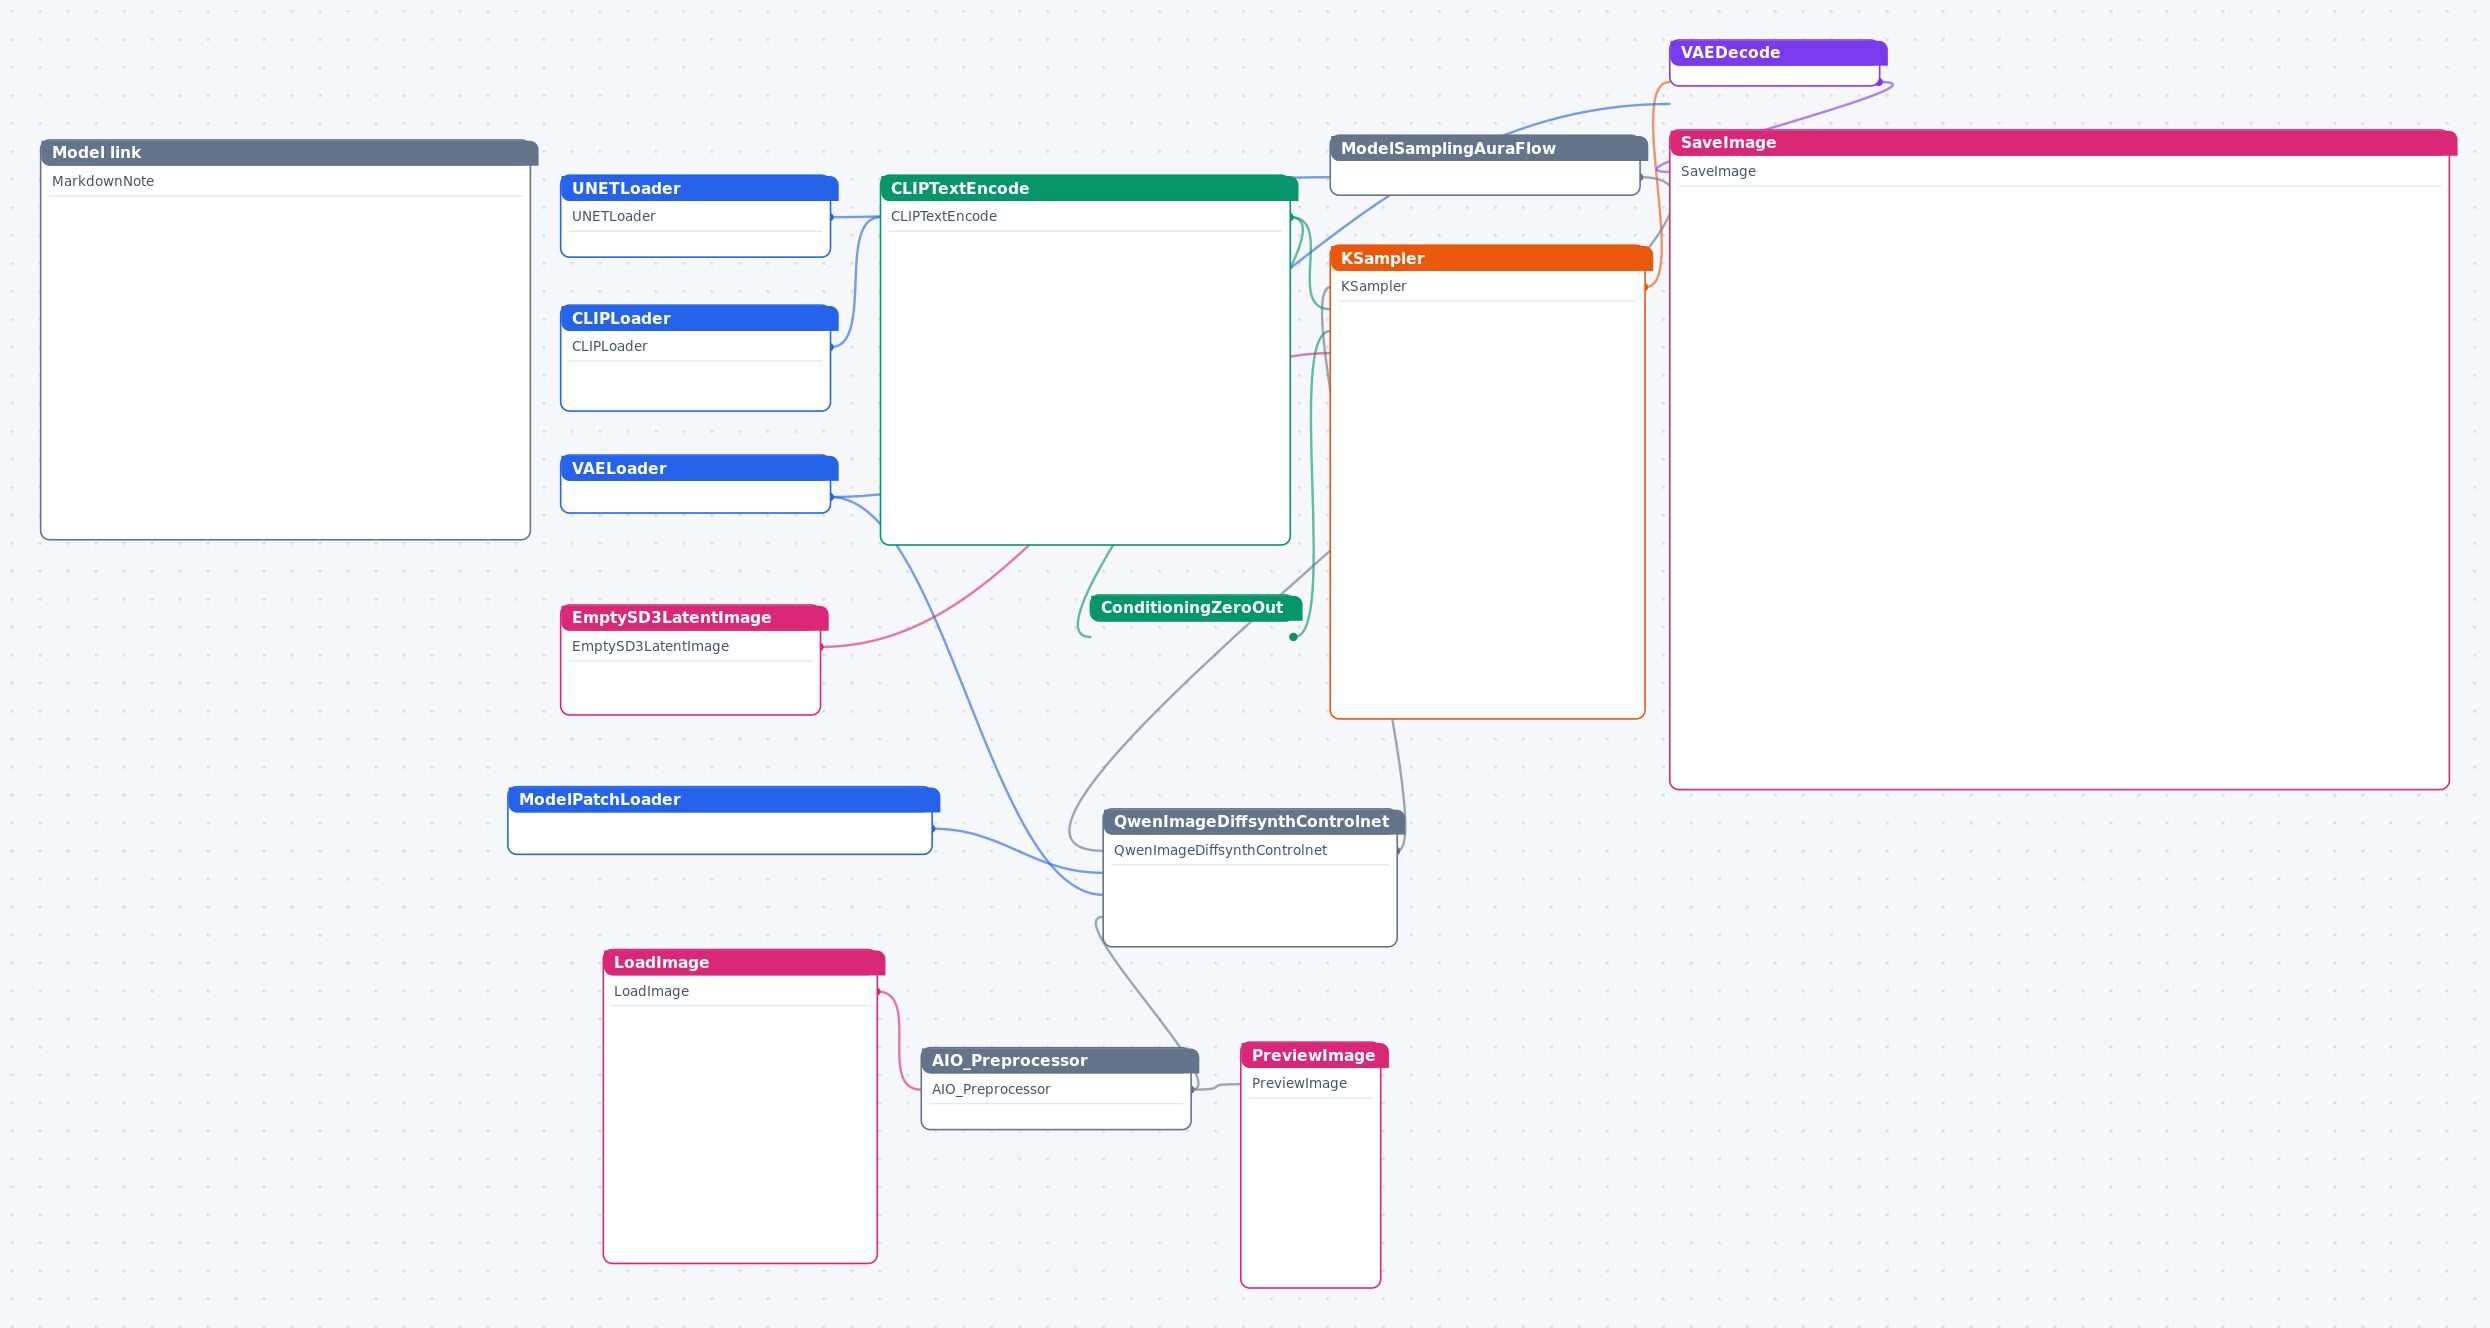This screenshot has width=2490, height=1328.
Task: Select the SaveImage node title bar
Action: [2063, 142]
